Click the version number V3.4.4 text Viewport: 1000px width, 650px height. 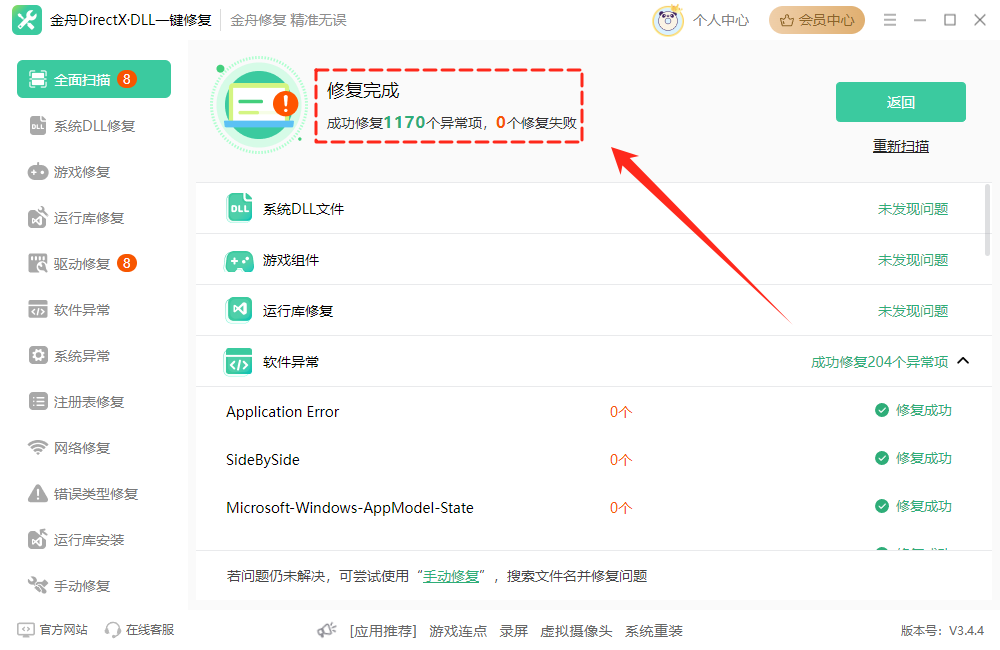tap(966, 631)
